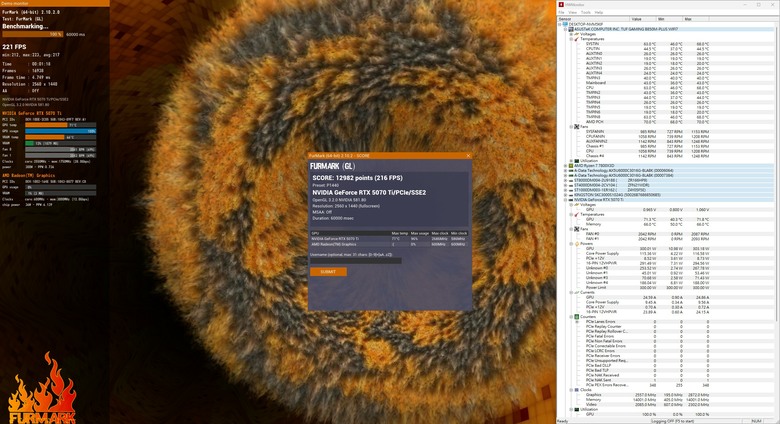Click the Currents icon under NVIDIA GPU
Screen dimensions: 780x424
577,293
